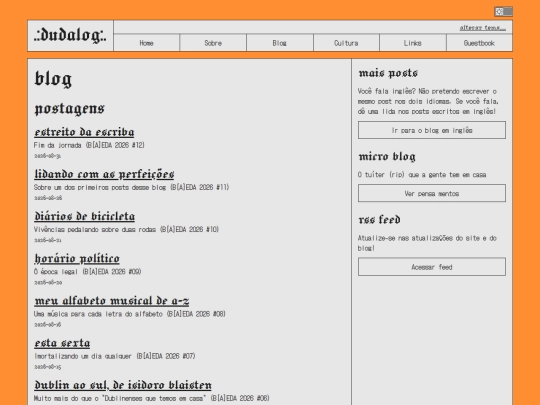Click text 'Muito mais do que o Dublinenses'
540x405 pixels.
click(120, 398)
